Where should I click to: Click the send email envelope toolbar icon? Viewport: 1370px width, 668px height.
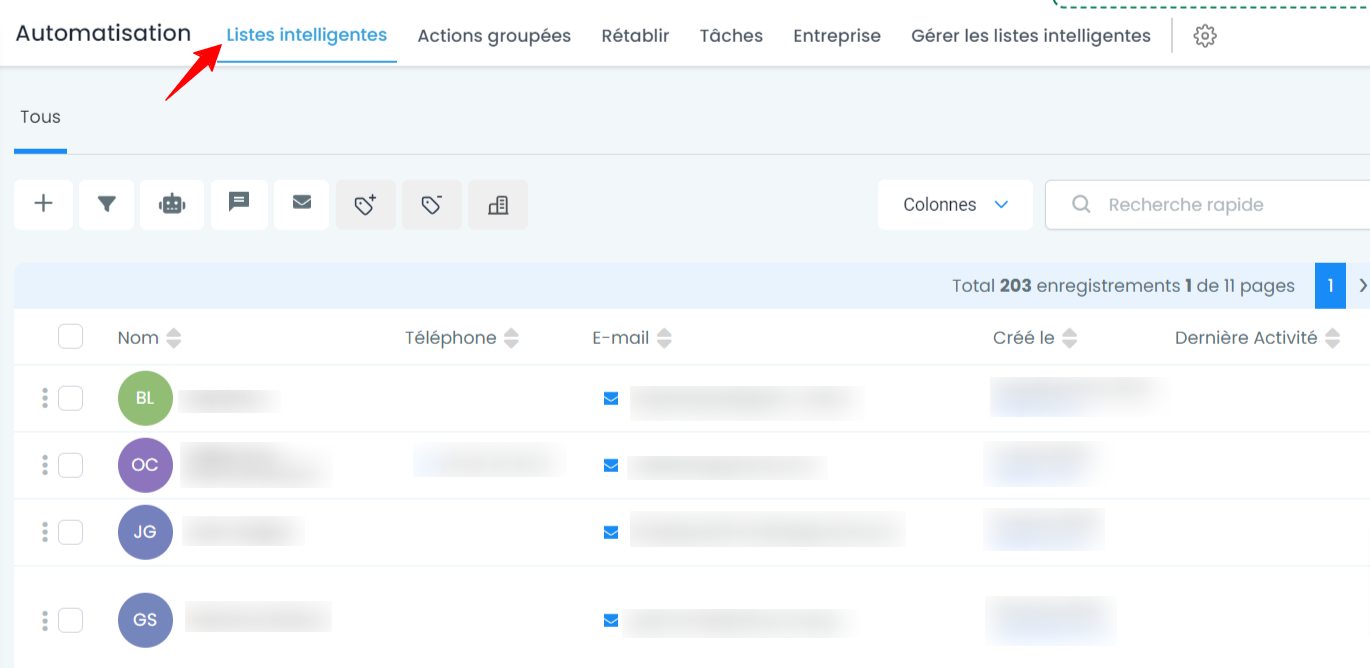302,203
